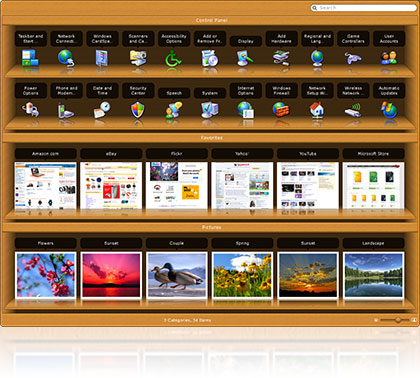Image resolution: width=420 pixels, height=378 pixels.
Task: Click the Amazon.com label
Action: 46,154
